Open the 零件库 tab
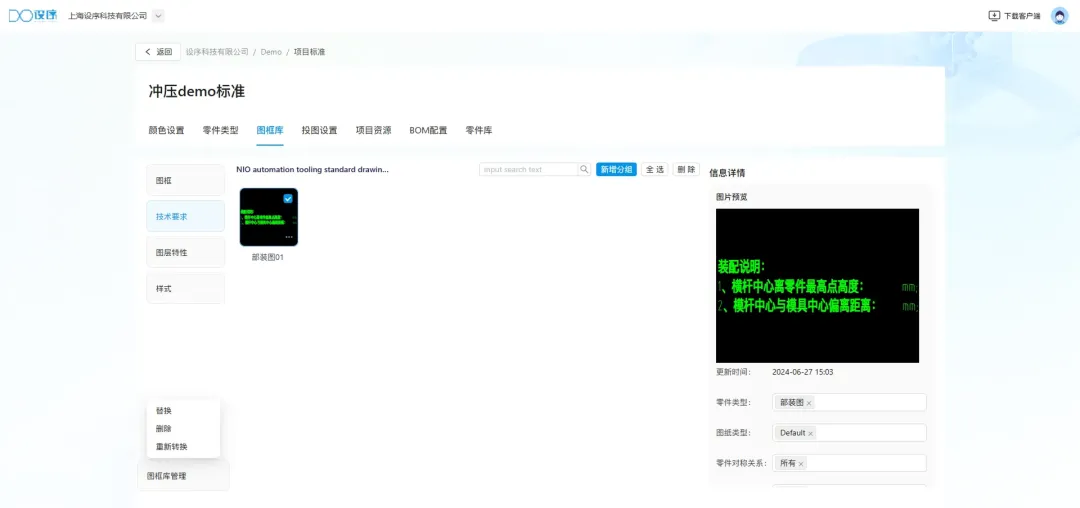The width and height of the screenshot is (1080, 508). pyautogui.click(x=479, y=130)
